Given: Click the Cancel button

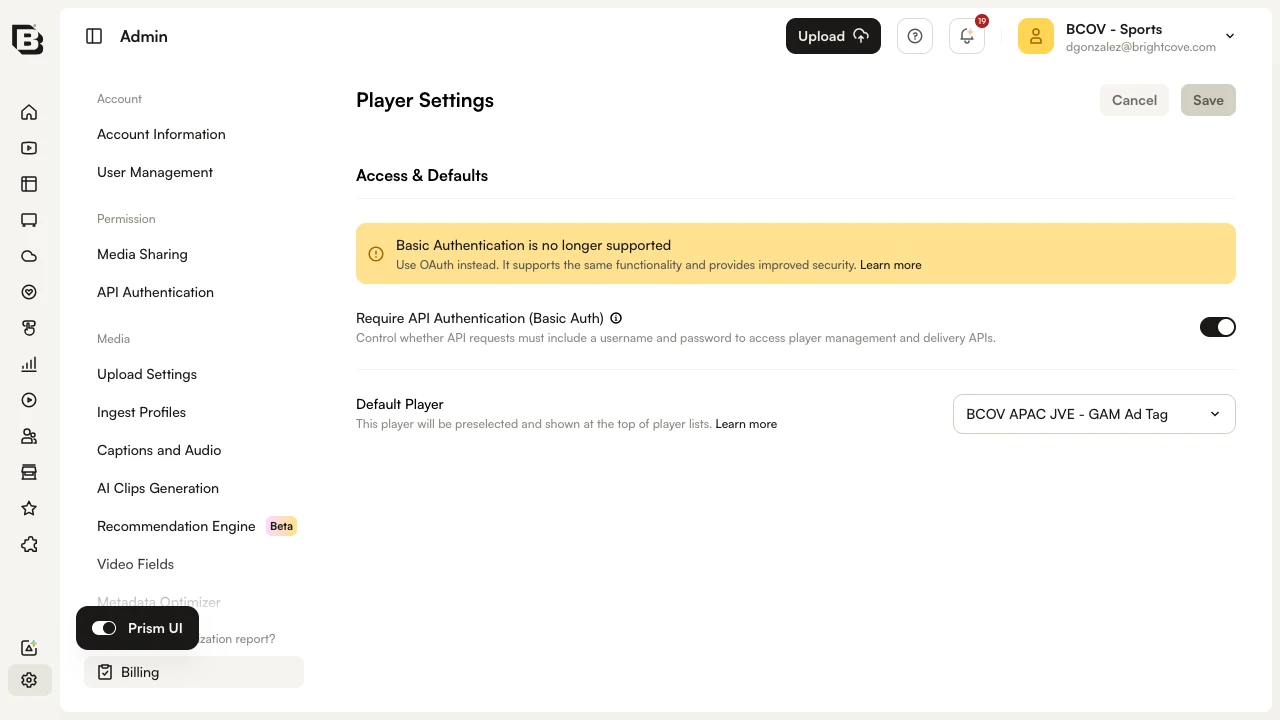Looking at the screenshot, I should click(1134, 100).
